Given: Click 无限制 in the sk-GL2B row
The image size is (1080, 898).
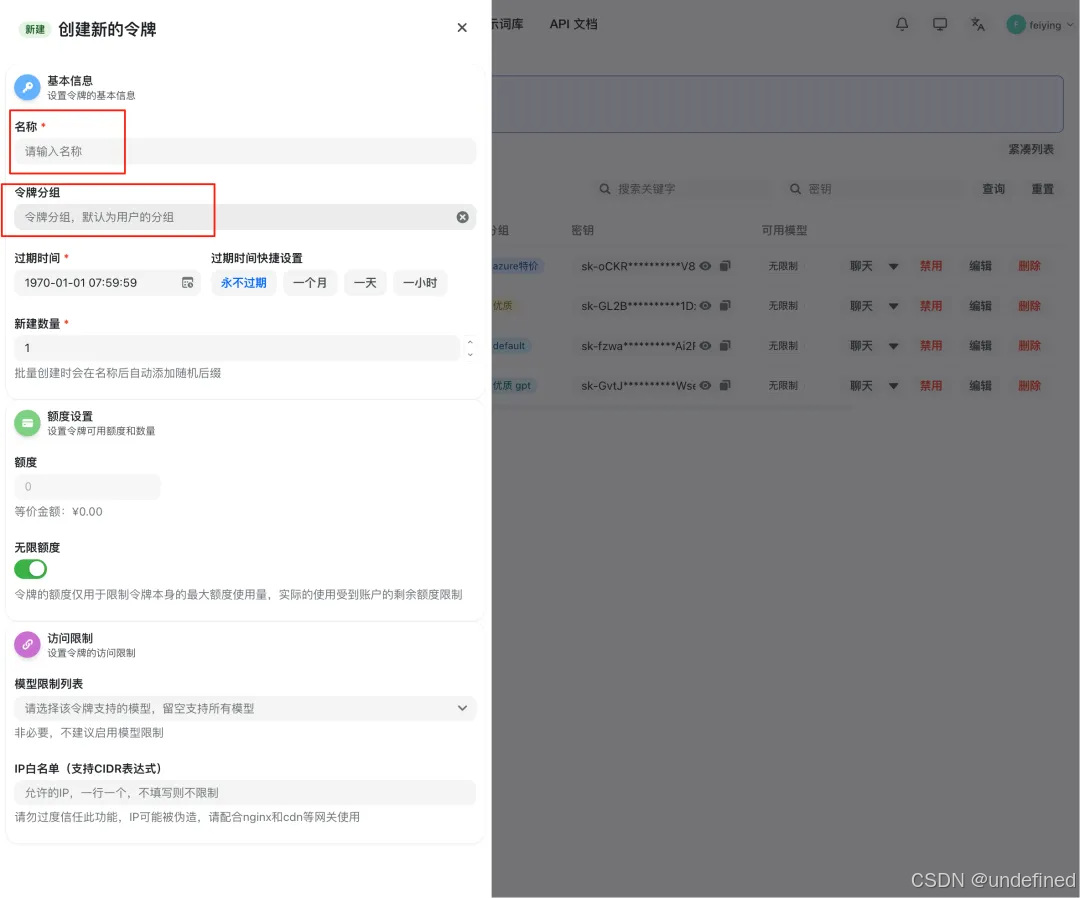Looking at the screenshot, I should pos(783,306).
